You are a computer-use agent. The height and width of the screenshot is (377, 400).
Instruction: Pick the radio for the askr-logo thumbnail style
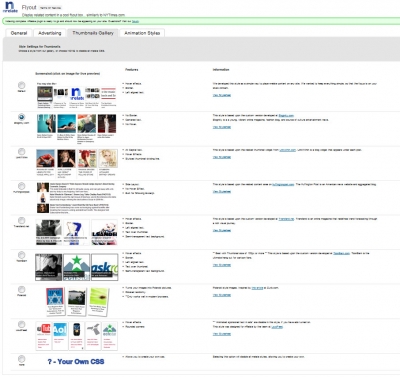(21, 255)
